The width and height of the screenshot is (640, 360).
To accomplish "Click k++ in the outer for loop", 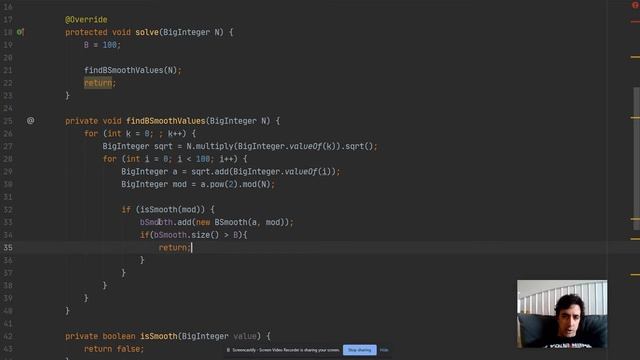I will click(x=174, y=133).
